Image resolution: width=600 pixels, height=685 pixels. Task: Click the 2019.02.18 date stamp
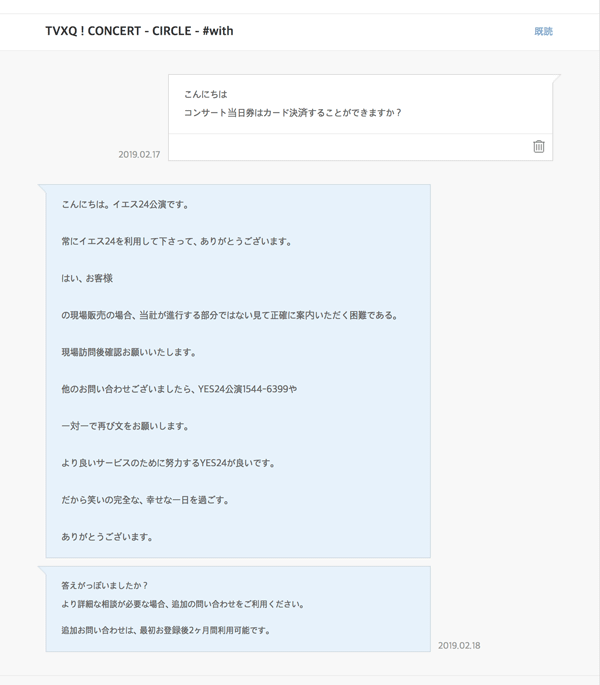459,646
